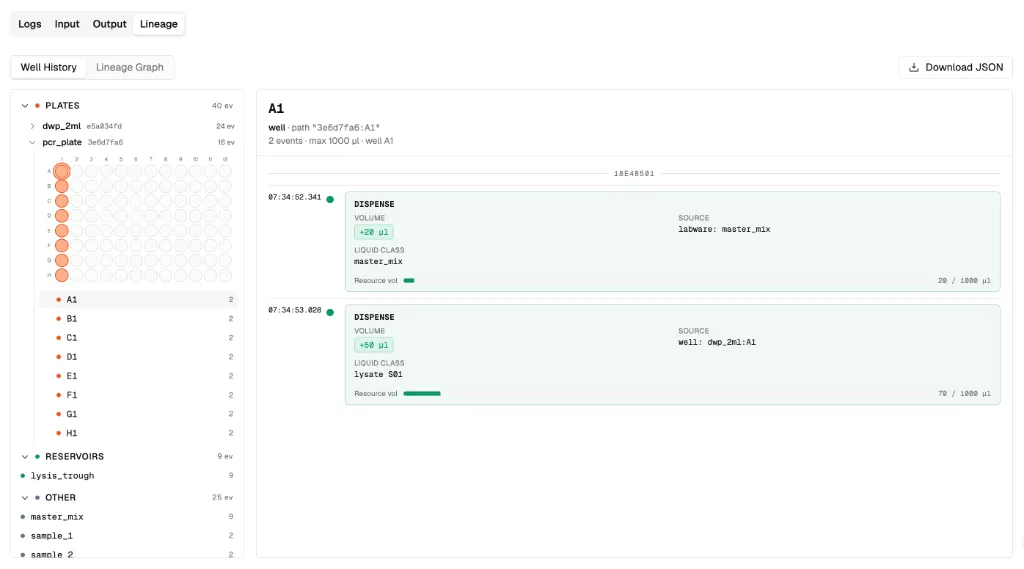Switch to the Output tab
The width and height of the screenshot is (1024, 569).
pos(109,24)
